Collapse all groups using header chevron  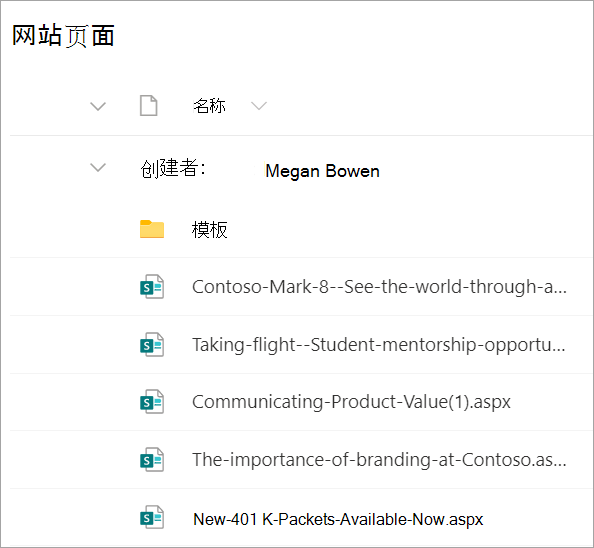point(98,106)
